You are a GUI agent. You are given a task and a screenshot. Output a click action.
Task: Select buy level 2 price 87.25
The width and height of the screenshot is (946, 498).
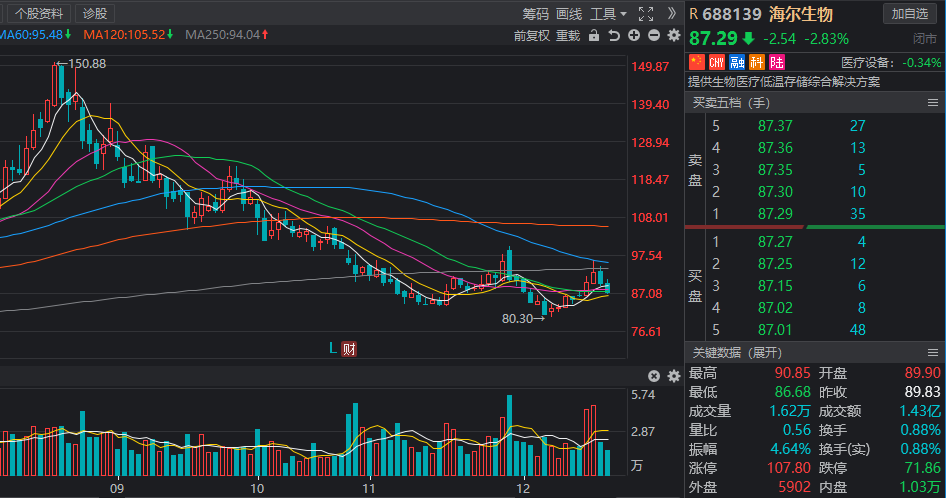click(775, 264)
